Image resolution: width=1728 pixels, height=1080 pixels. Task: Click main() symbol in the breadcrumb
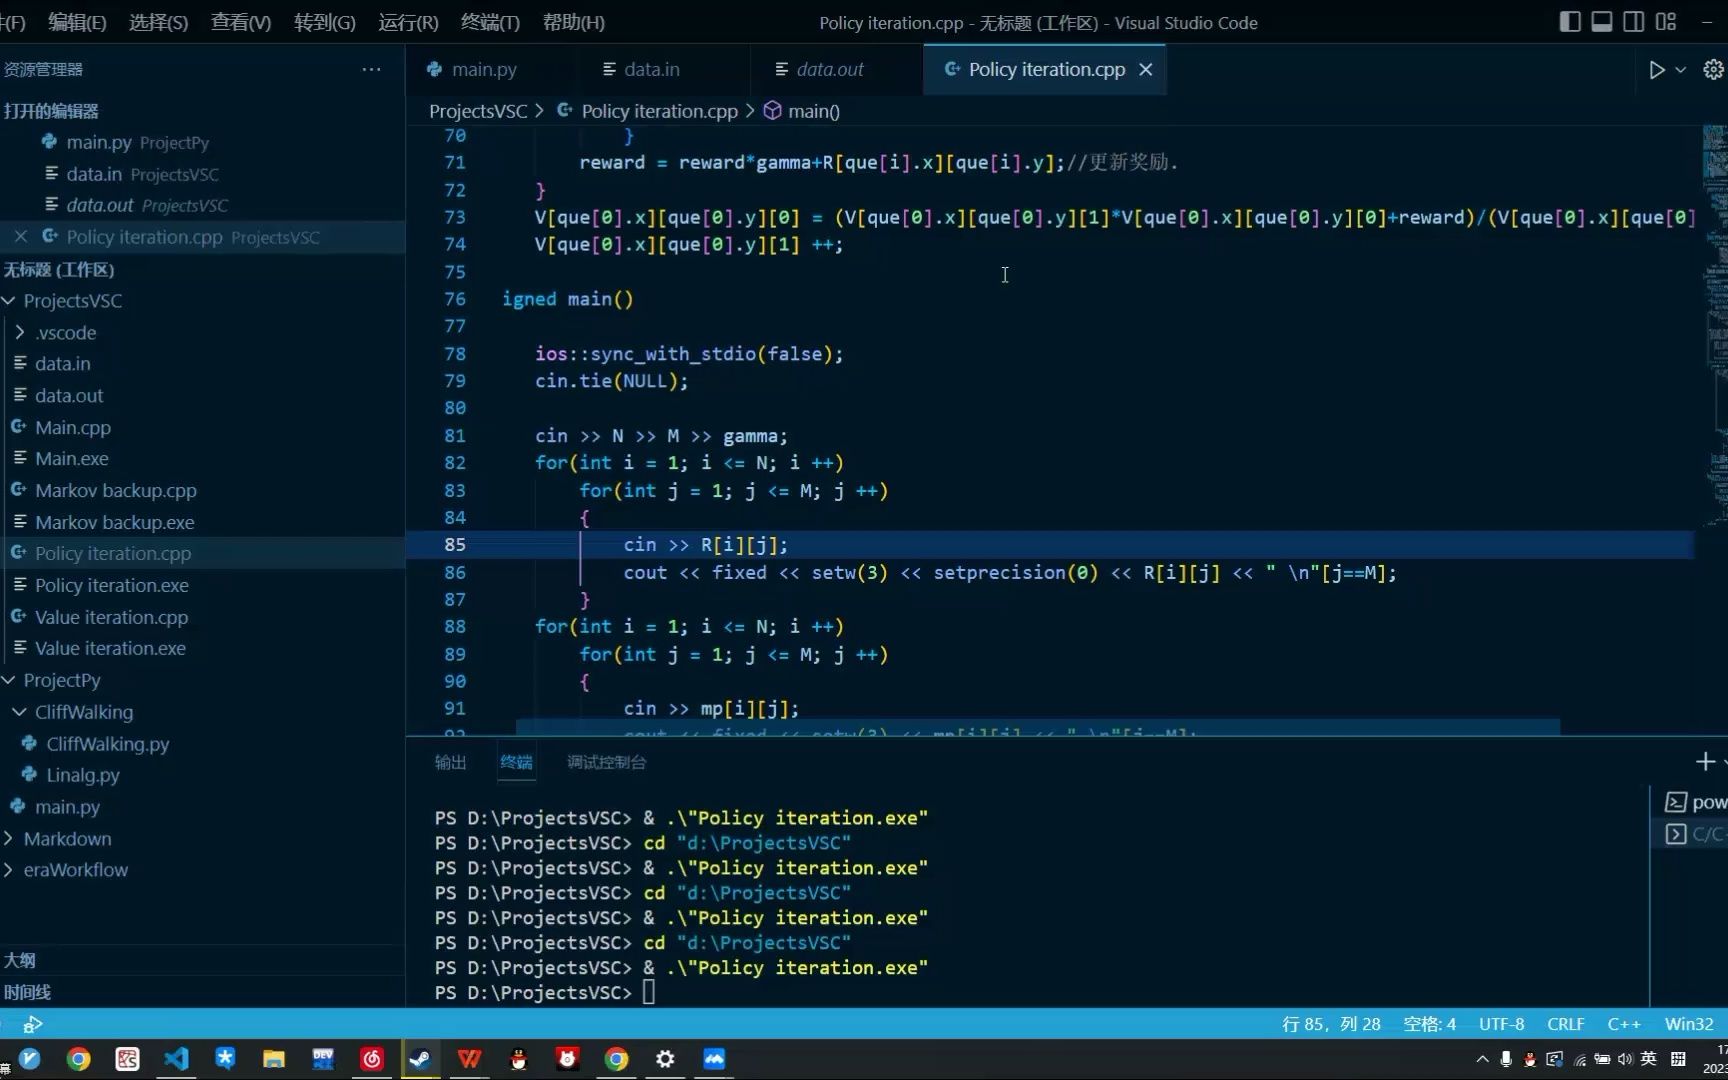point(813,111)
